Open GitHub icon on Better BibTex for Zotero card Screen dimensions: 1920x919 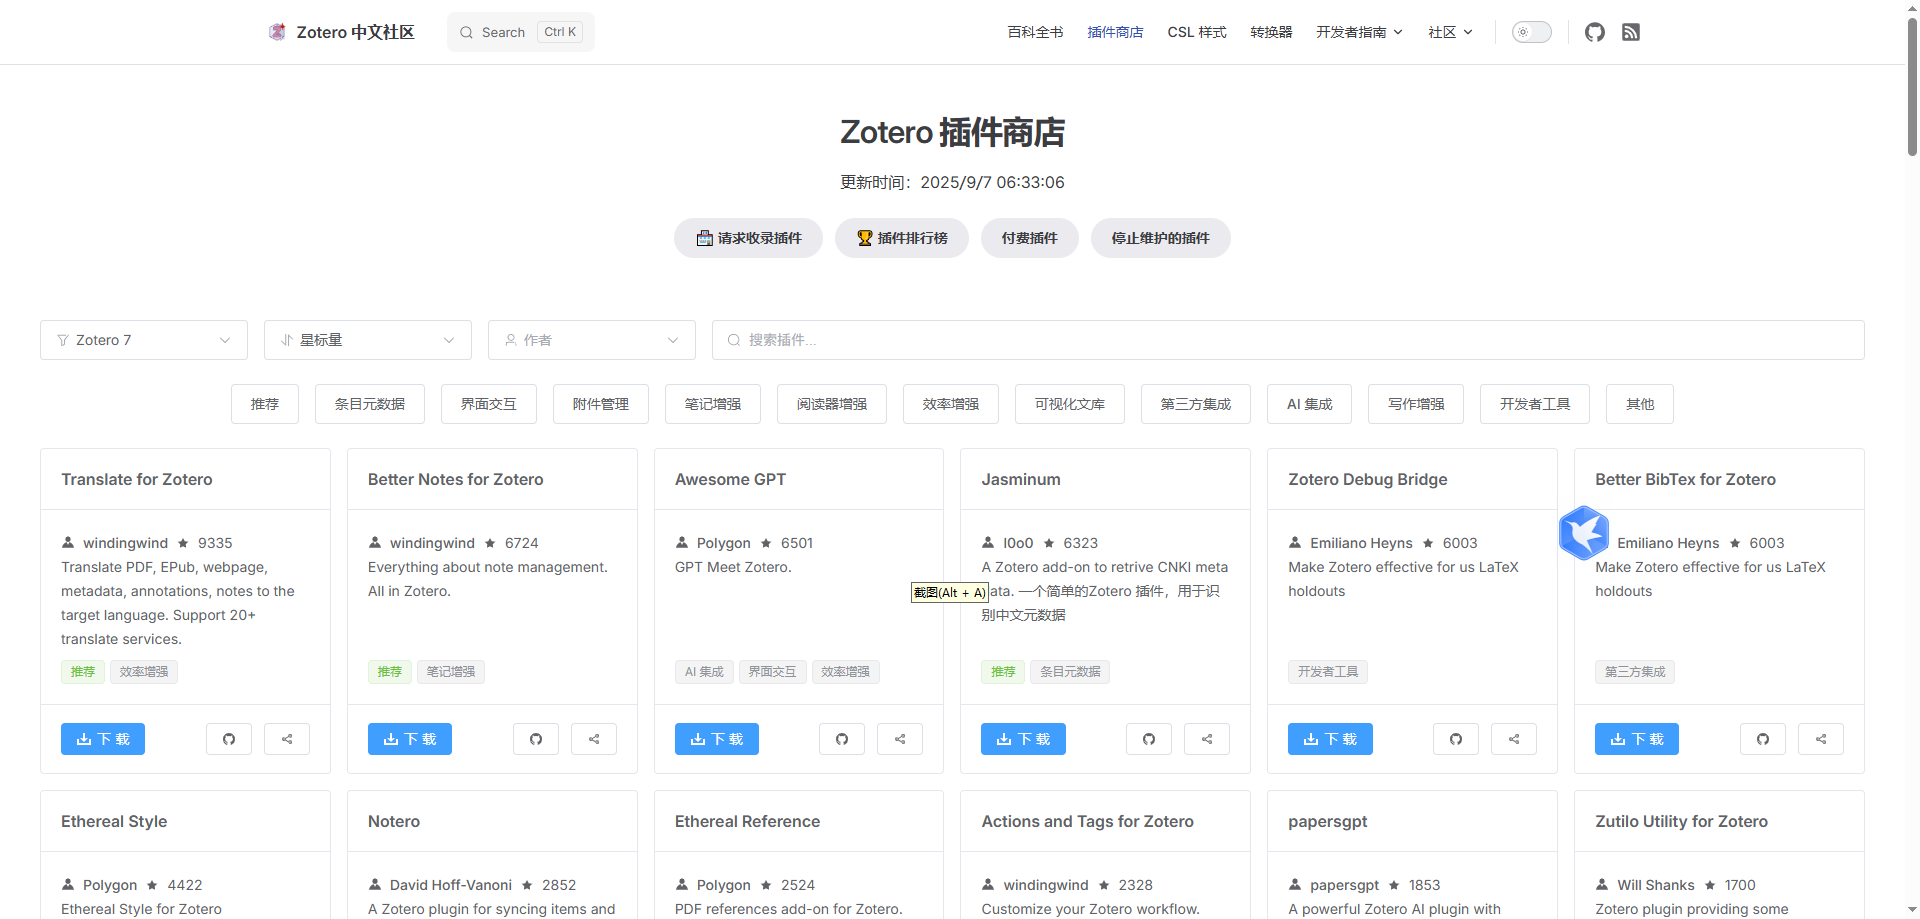[x=1763, y=739]
